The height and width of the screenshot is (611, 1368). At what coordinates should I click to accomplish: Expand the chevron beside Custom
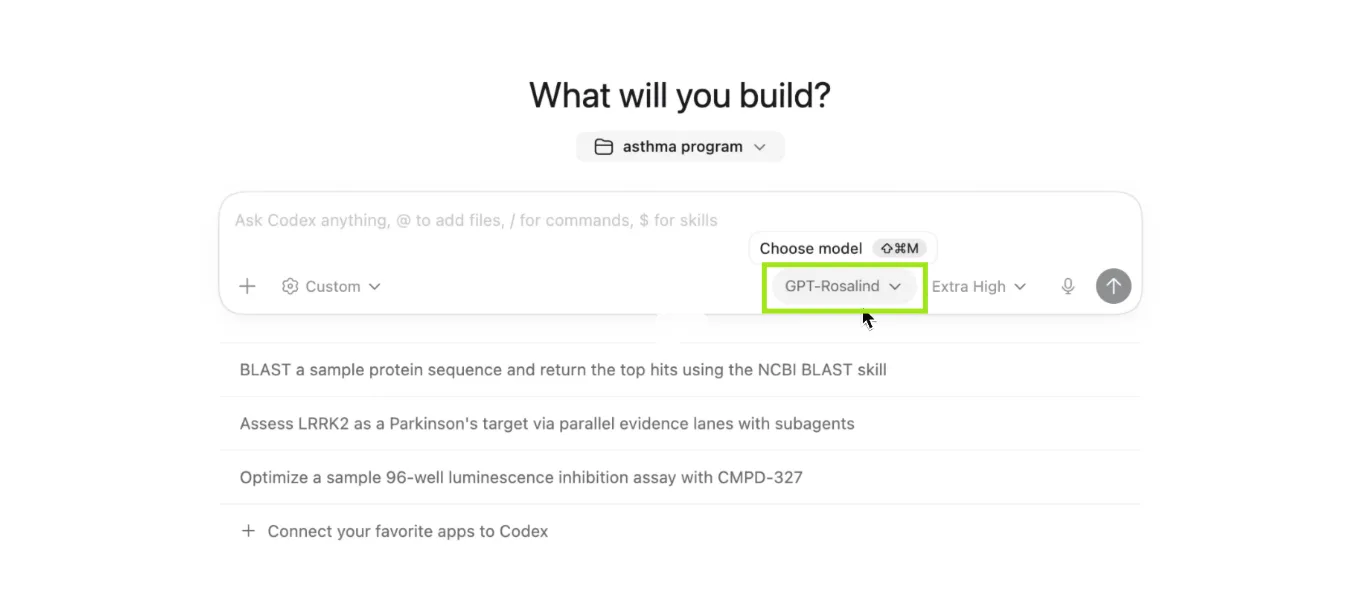click(x=375, y=286)
